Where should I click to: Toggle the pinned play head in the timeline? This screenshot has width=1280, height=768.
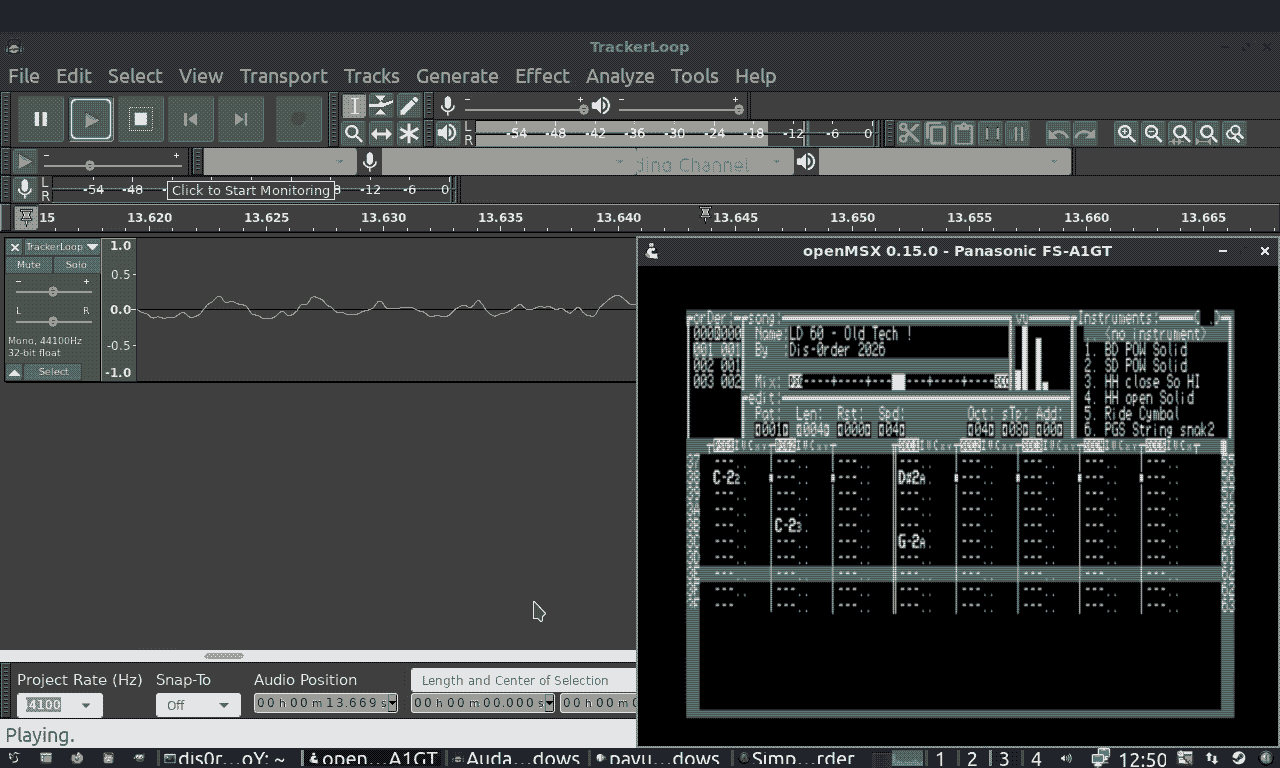coord(26,217)
